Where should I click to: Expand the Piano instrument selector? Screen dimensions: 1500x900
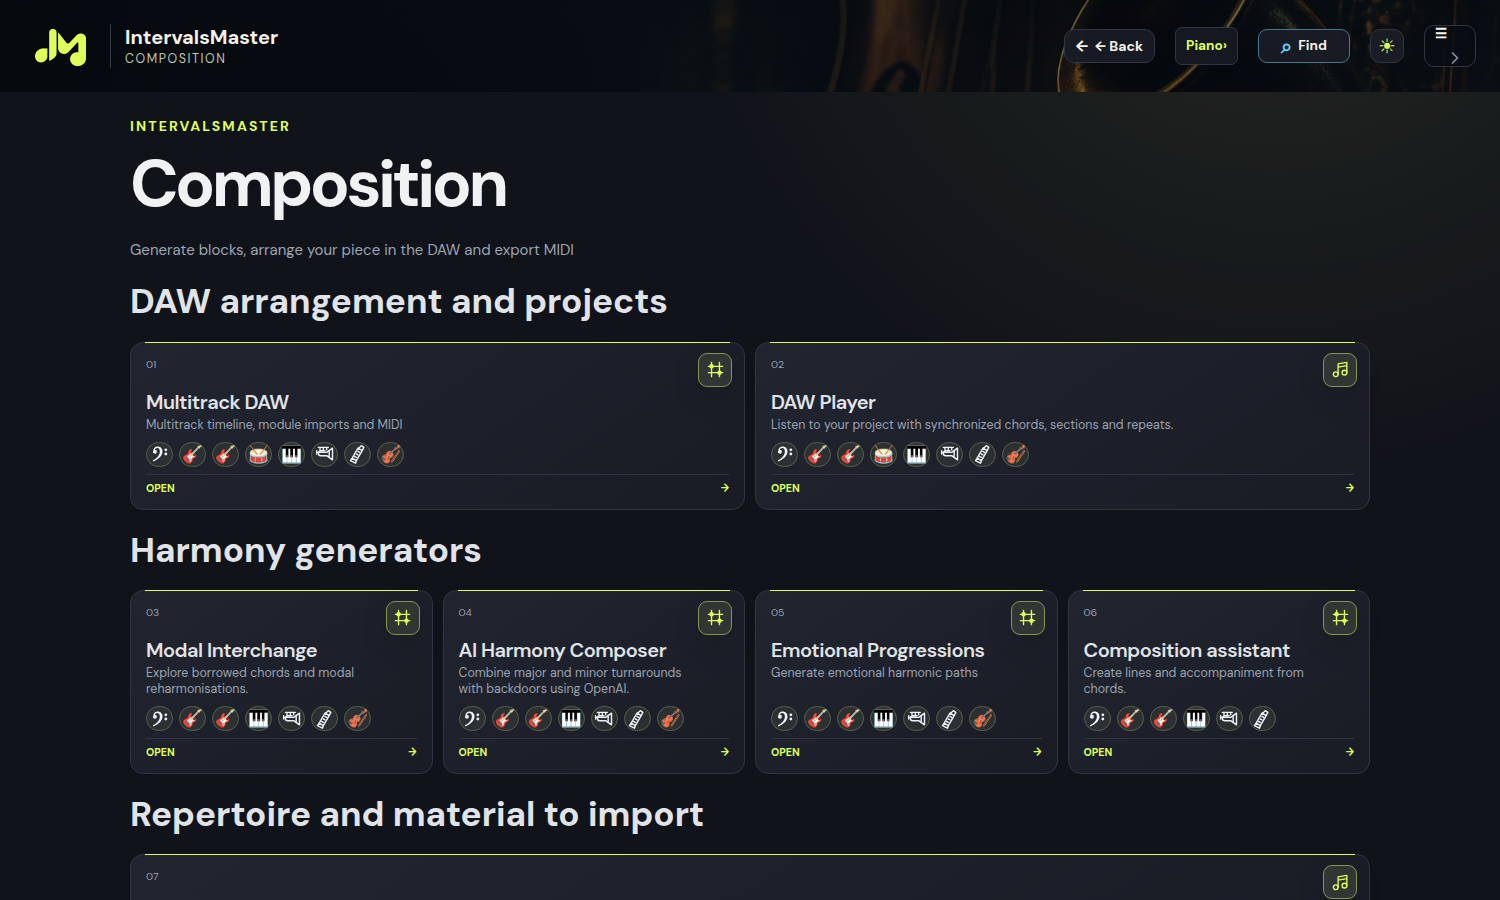click(x=1206, y=46)
